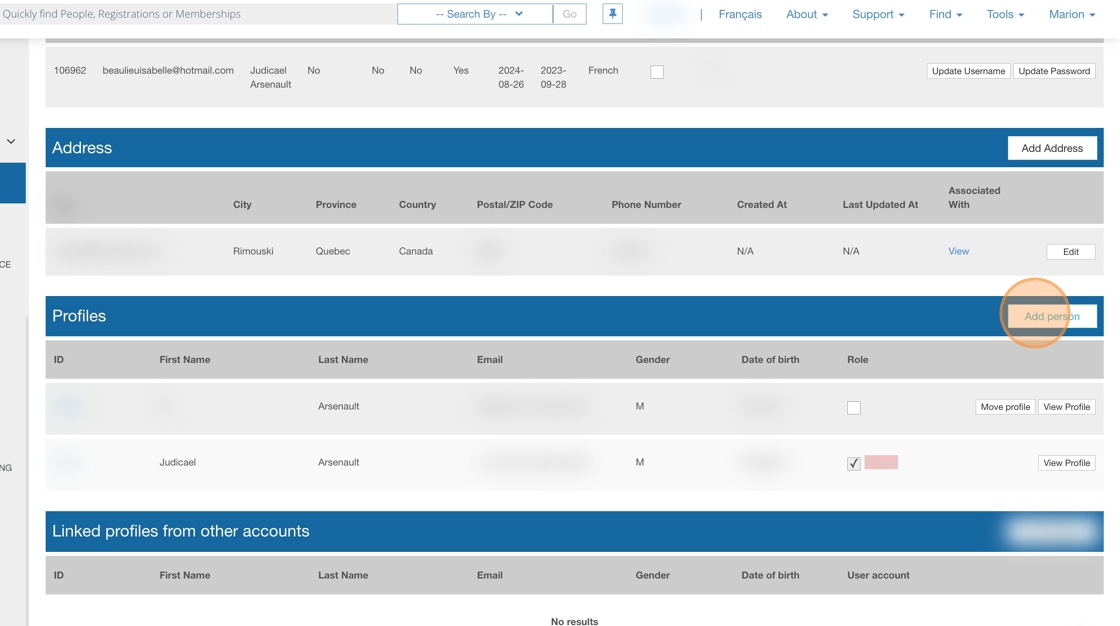Click Add person in Profiles

(x=1051, y=316)
